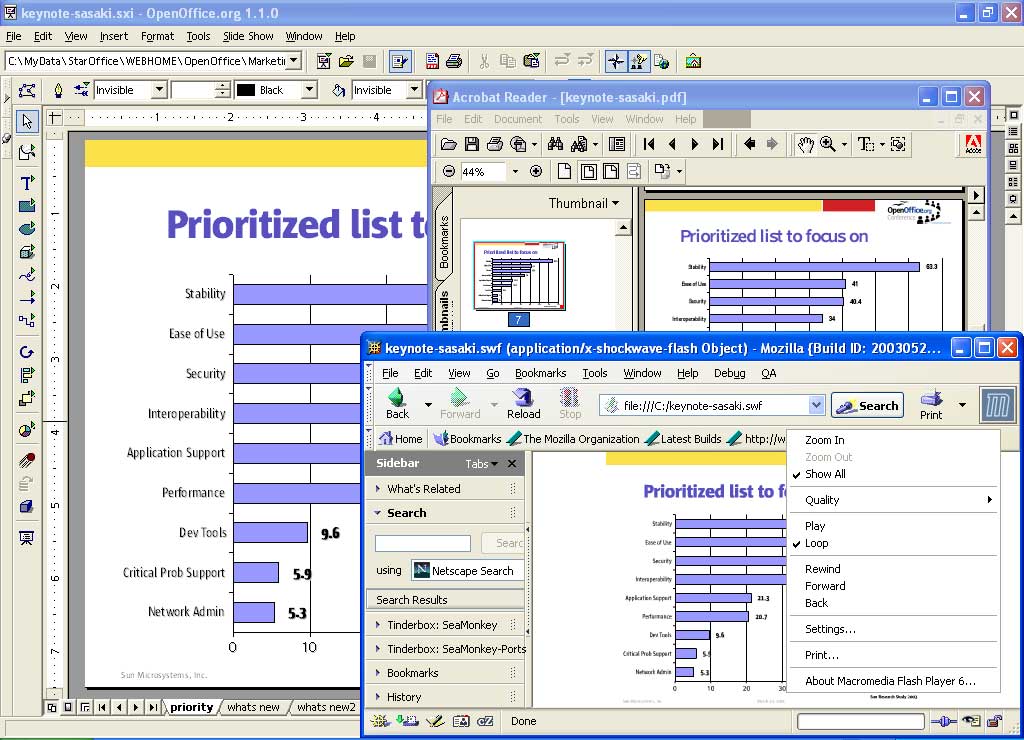Go to first page in Acrobat Reader

[x=649, y=144]
